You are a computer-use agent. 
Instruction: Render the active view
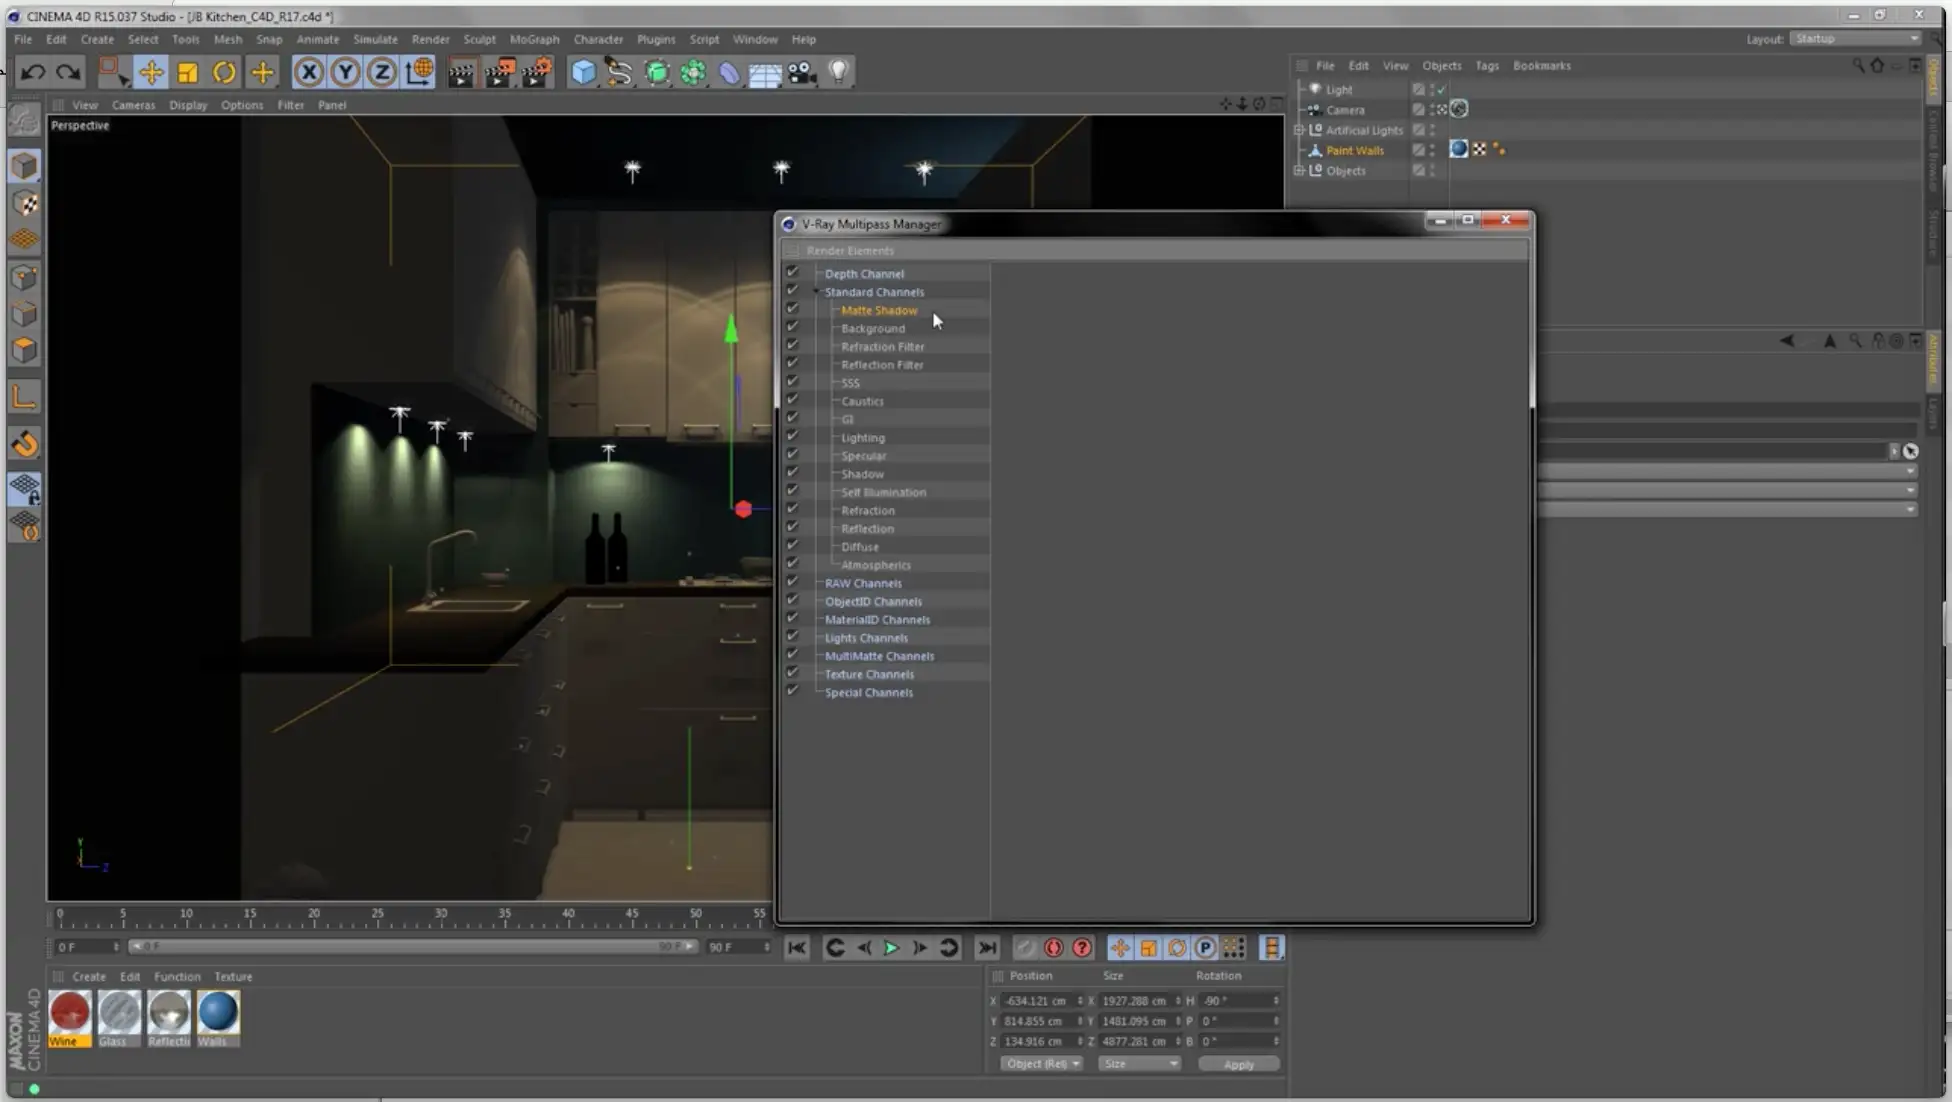[x=461, y=72]
